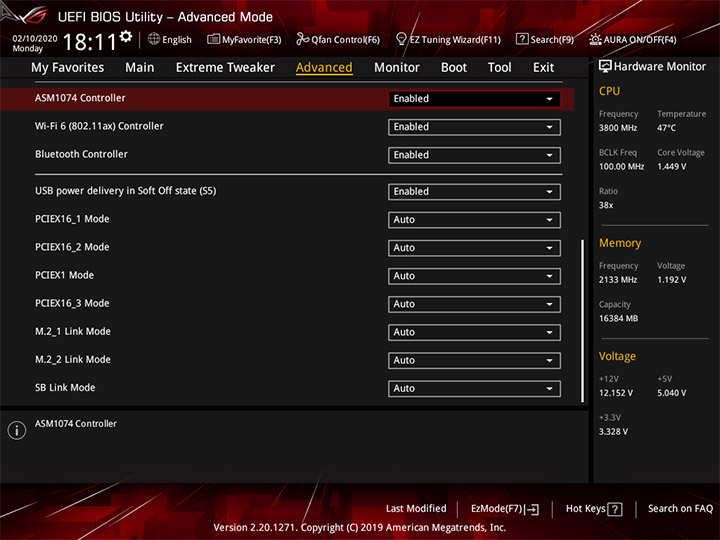Switch to the My Favorites tab
Screen dimensions: 720x540
click(68, 68)
